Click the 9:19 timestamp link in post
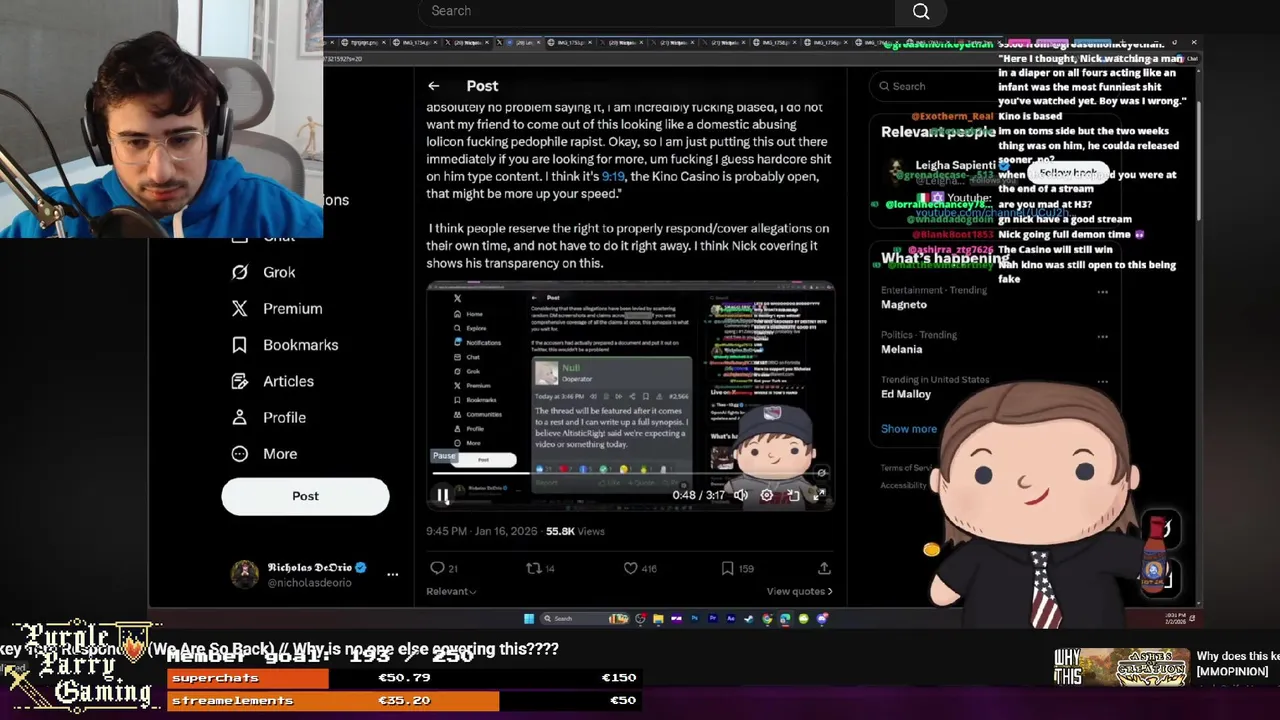Viewport: 1280px width, 720px height. click(613, 176)
